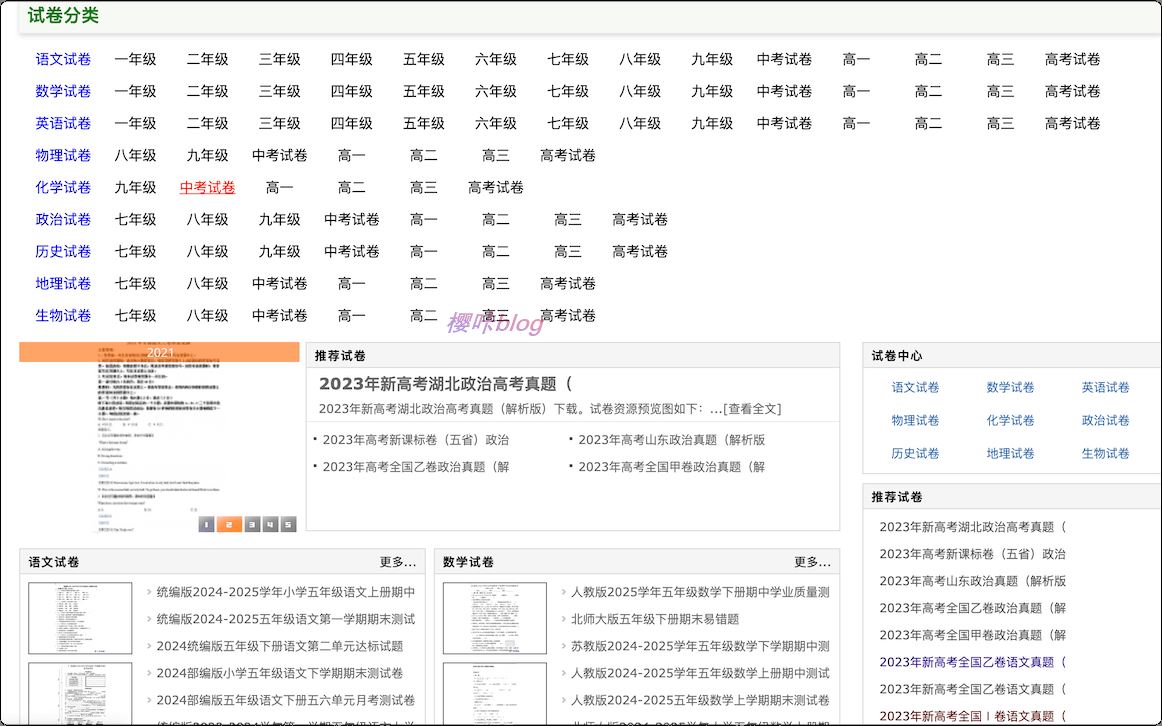Viewport: 1162px width, 726px height.
Task: Select 一年级 in 语文试卷 row
Action: pyautogui.click(x=135, y=59)
